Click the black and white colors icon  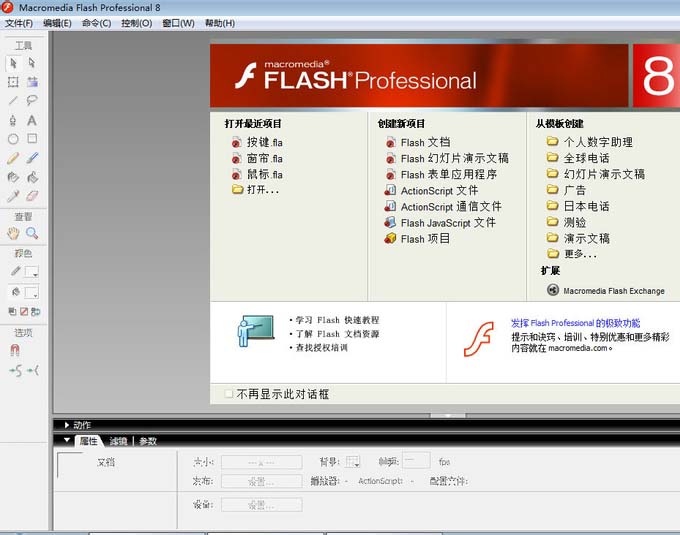tap(12, 311)
